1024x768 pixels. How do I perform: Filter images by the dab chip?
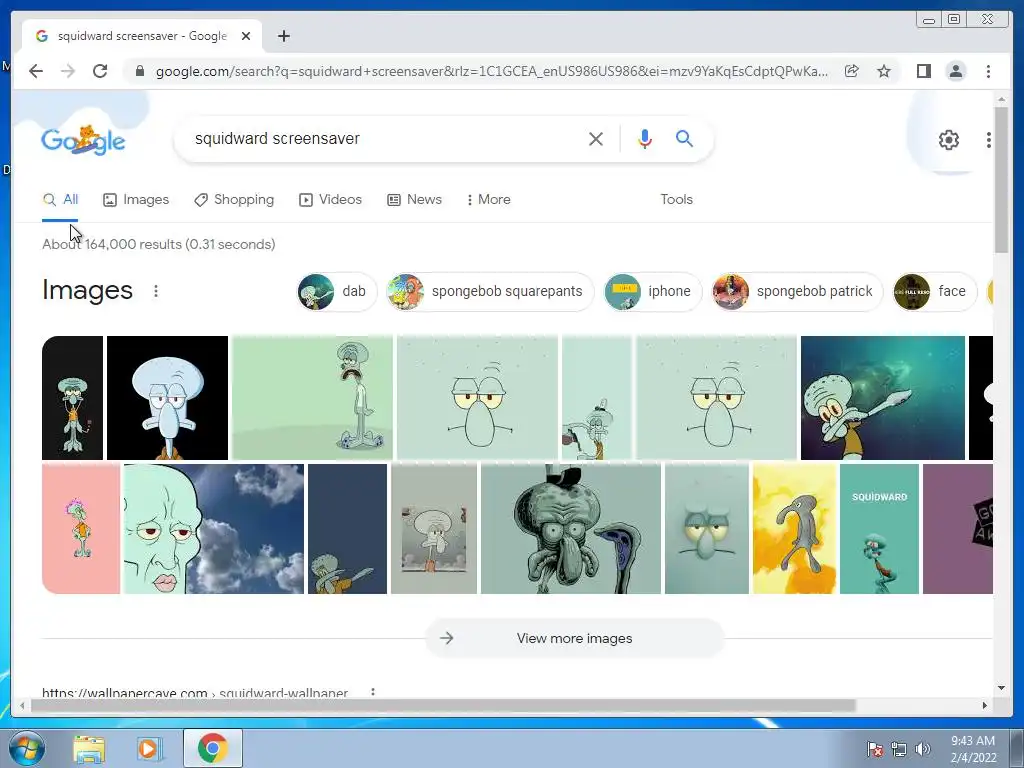click(x=336, y=291)
